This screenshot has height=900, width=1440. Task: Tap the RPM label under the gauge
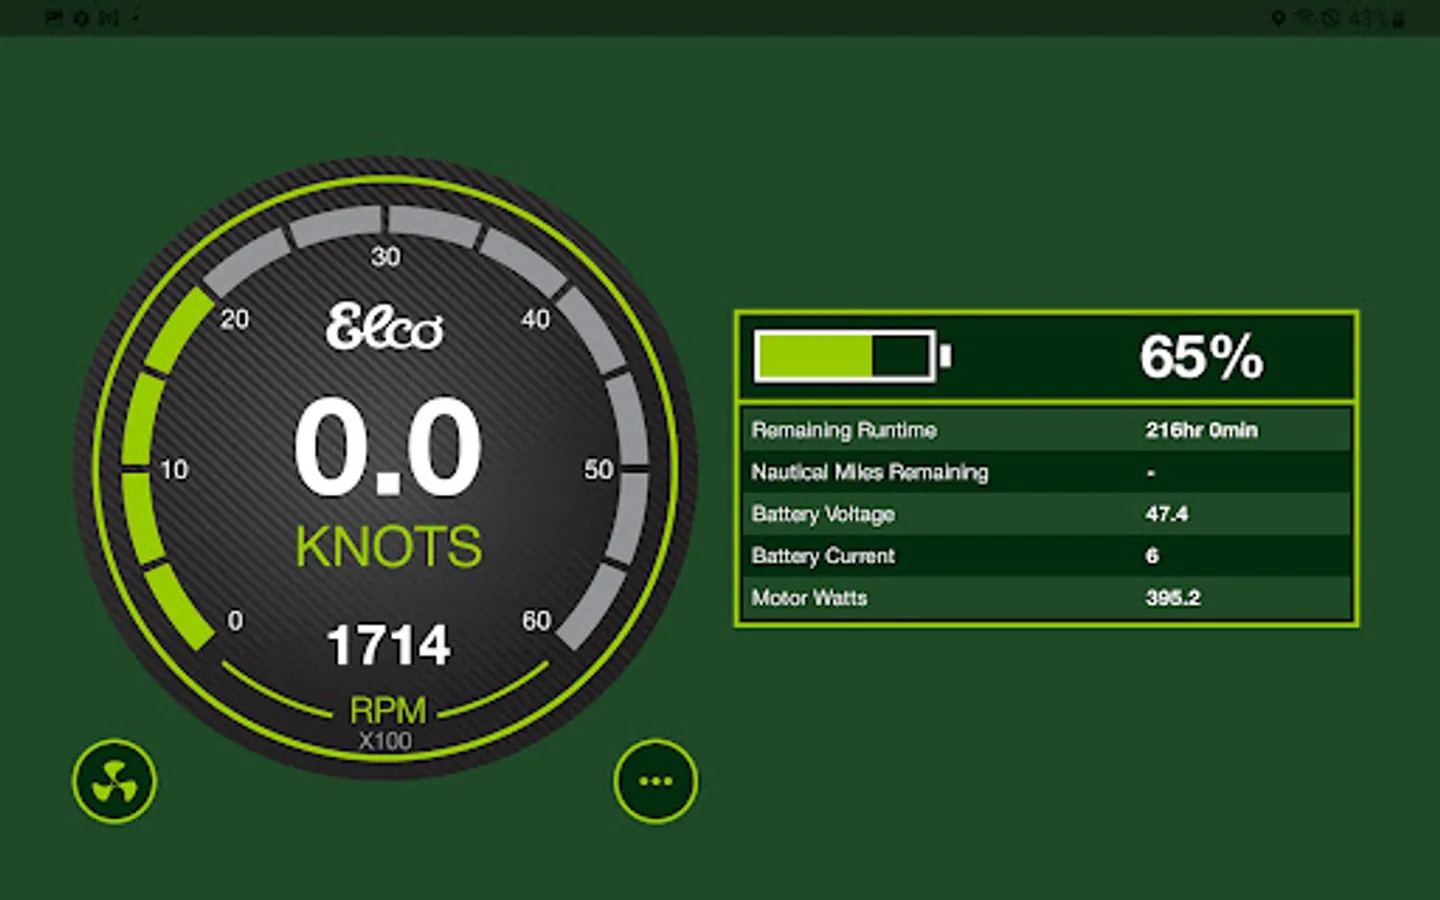388,710
